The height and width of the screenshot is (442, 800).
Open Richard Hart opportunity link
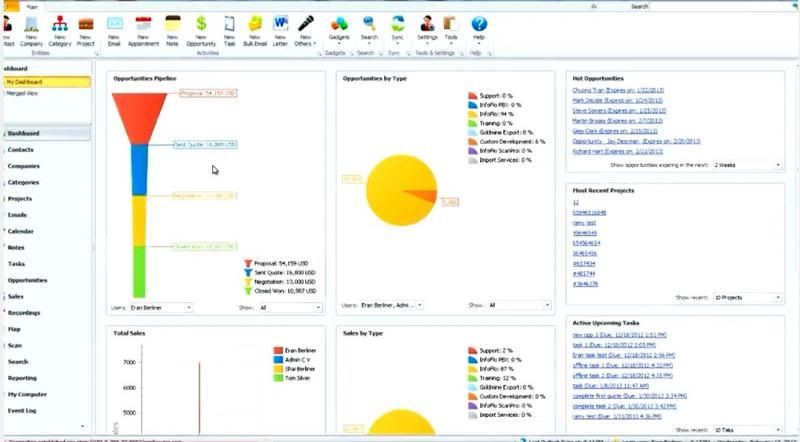(x=617, y=152)
